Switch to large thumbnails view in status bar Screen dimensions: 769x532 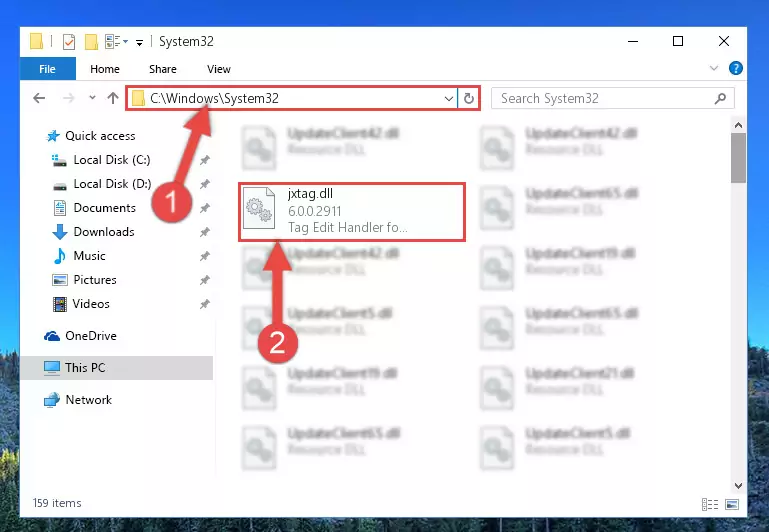point(732,504)
